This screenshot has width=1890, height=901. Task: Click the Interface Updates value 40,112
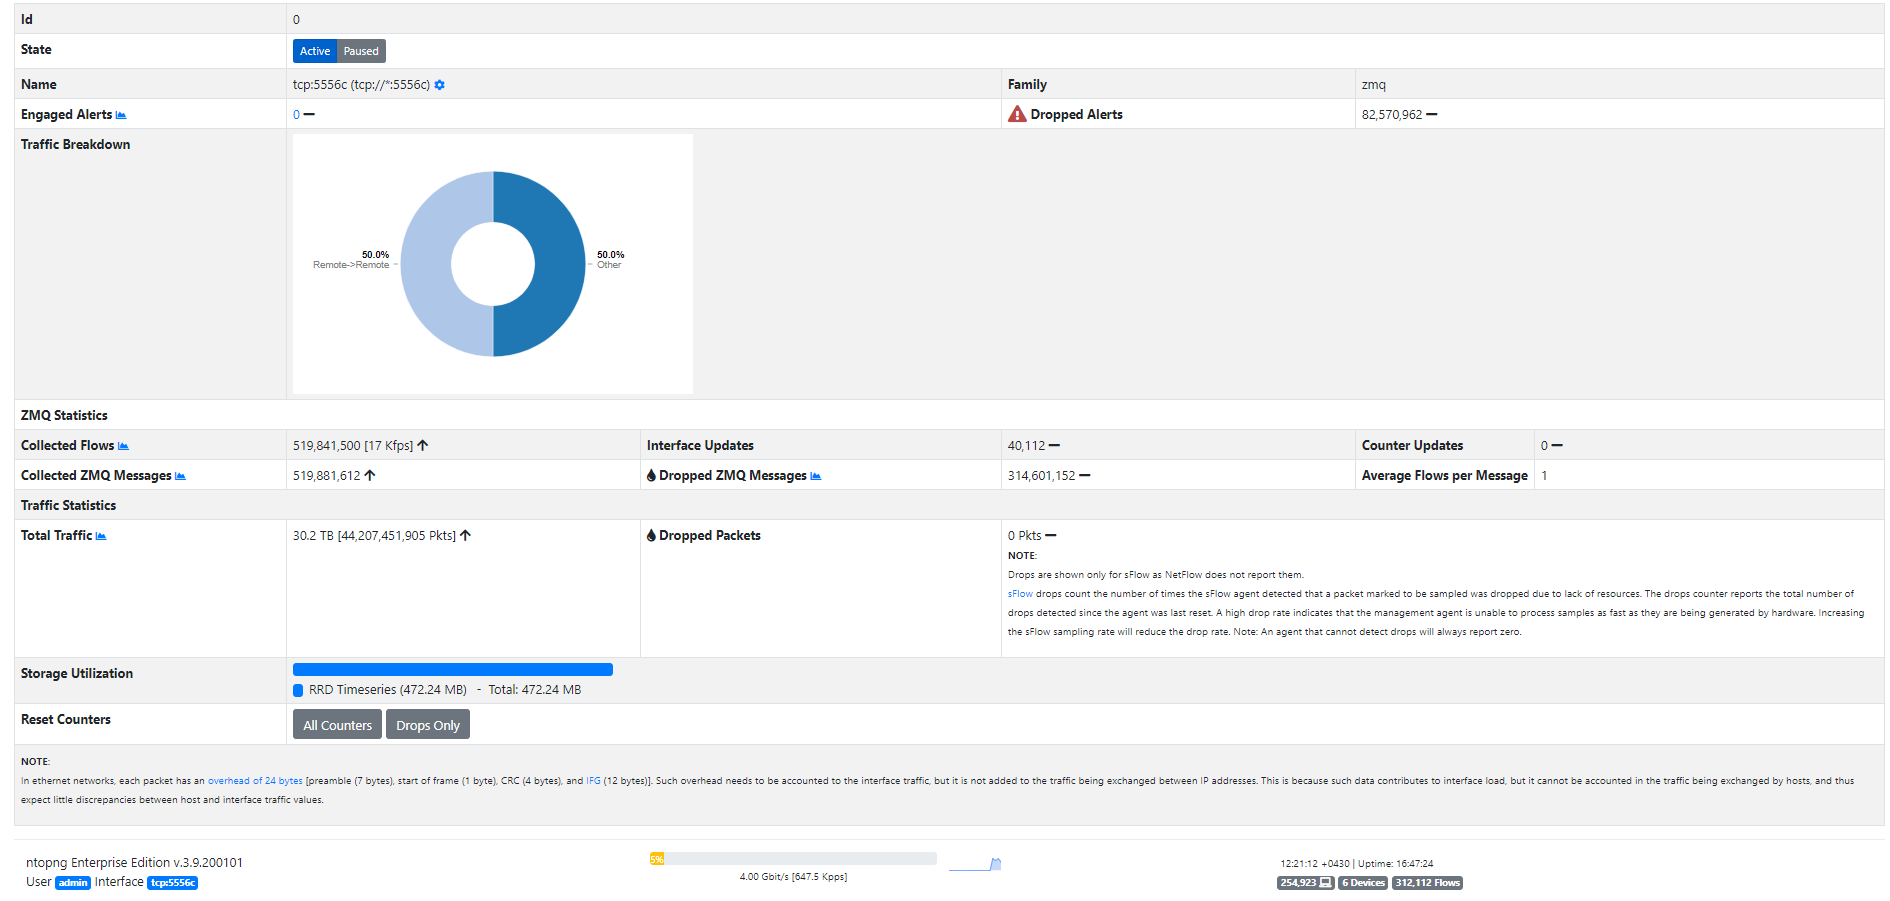1026,446
